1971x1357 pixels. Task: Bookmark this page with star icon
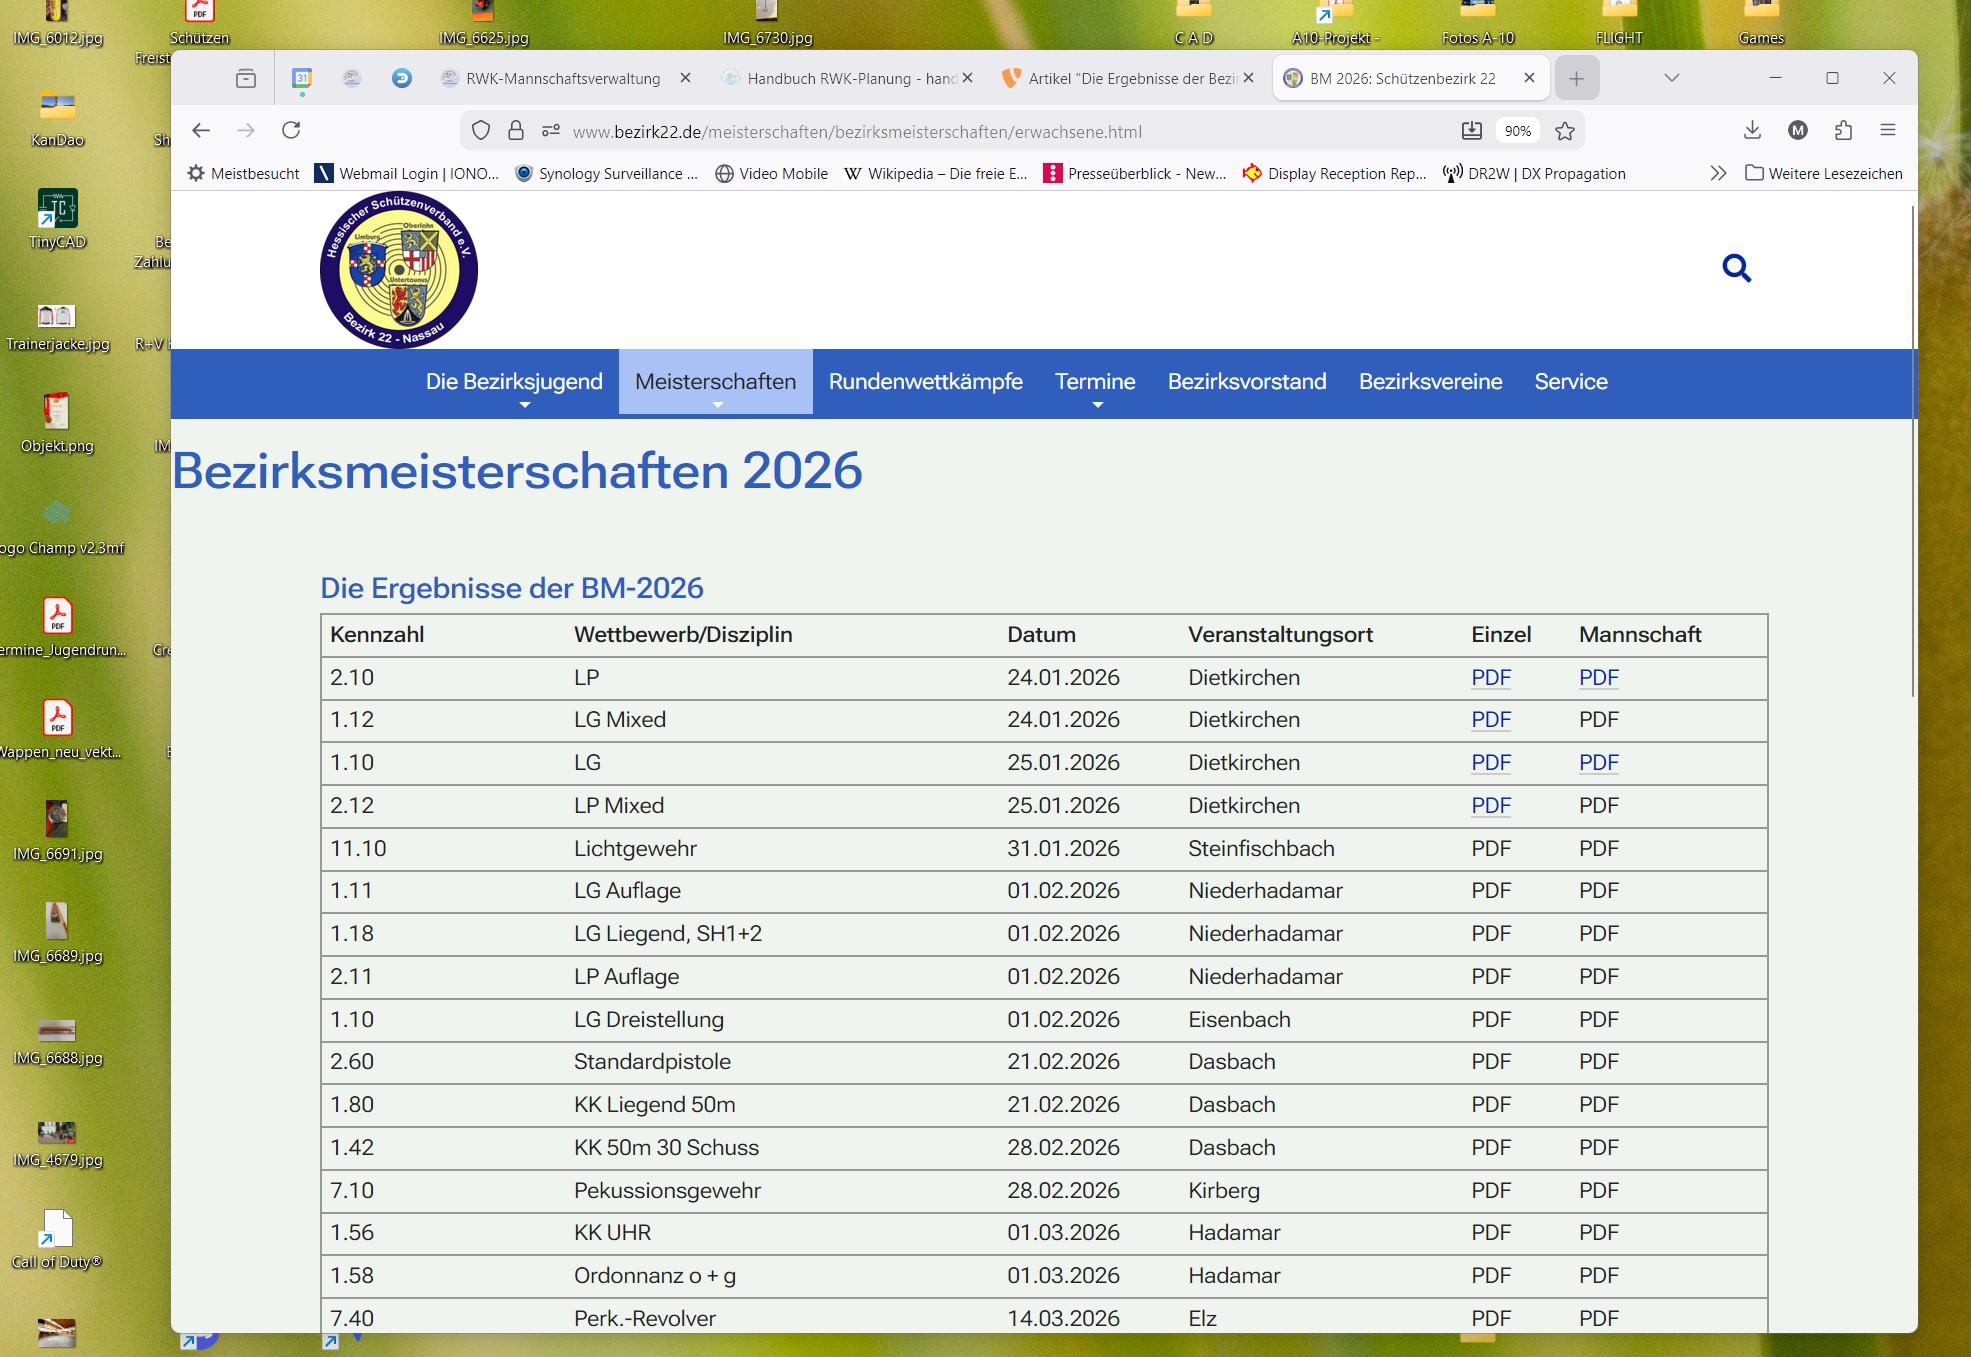(1565, 131)
